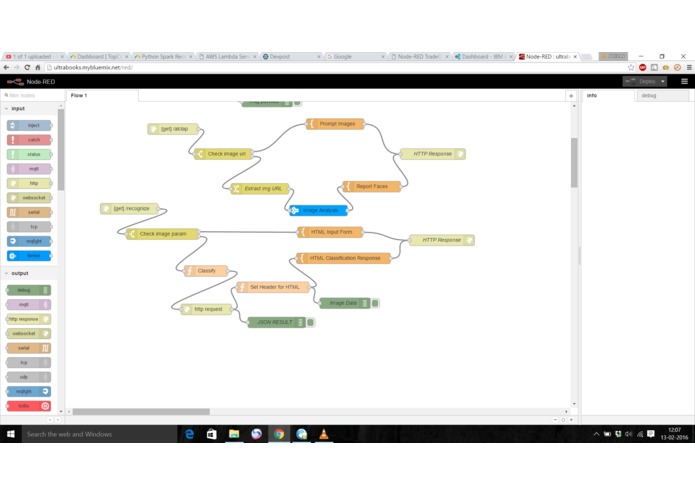Open VLC media player from taskbar
This screenshot has width=695, height=494.
click(324, 434)
